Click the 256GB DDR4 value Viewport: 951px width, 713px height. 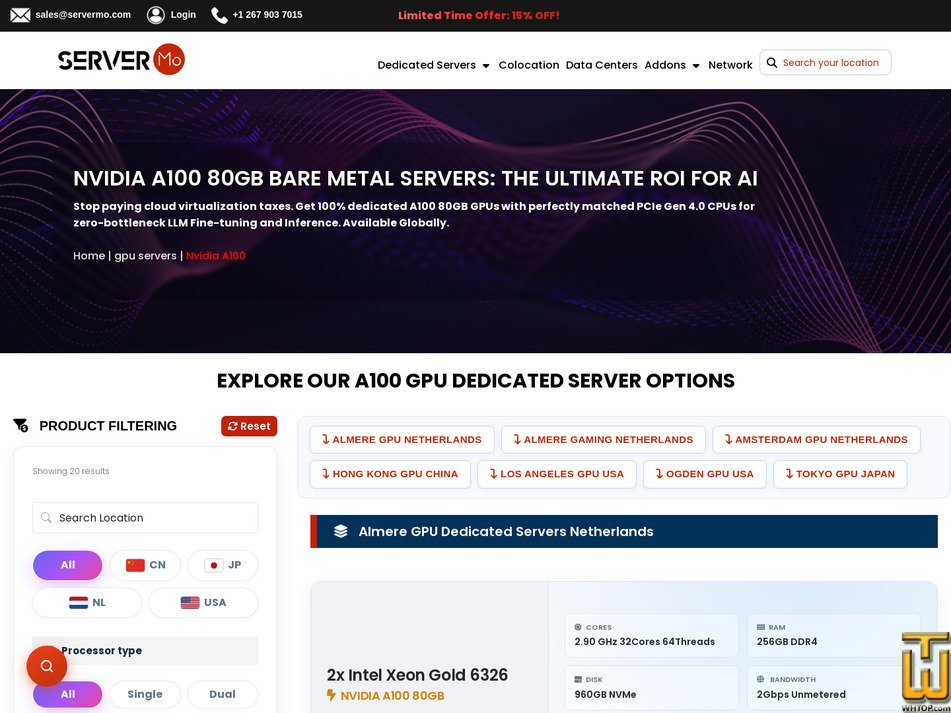[x=787, y=641]
